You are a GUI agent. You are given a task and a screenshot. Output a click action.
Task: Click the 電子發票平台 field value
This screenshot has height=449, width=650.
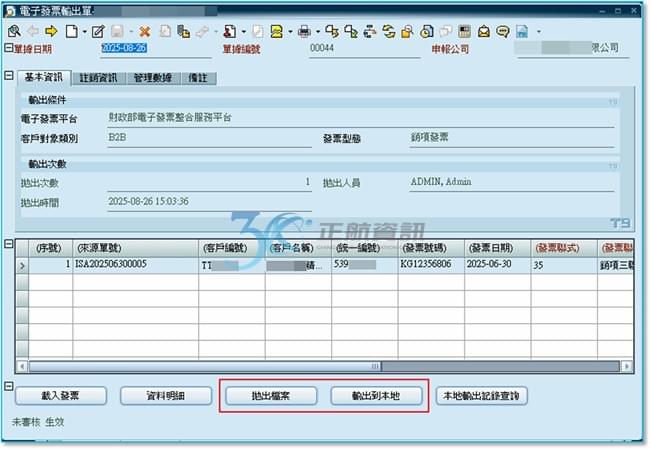click(x=361, y=118)
